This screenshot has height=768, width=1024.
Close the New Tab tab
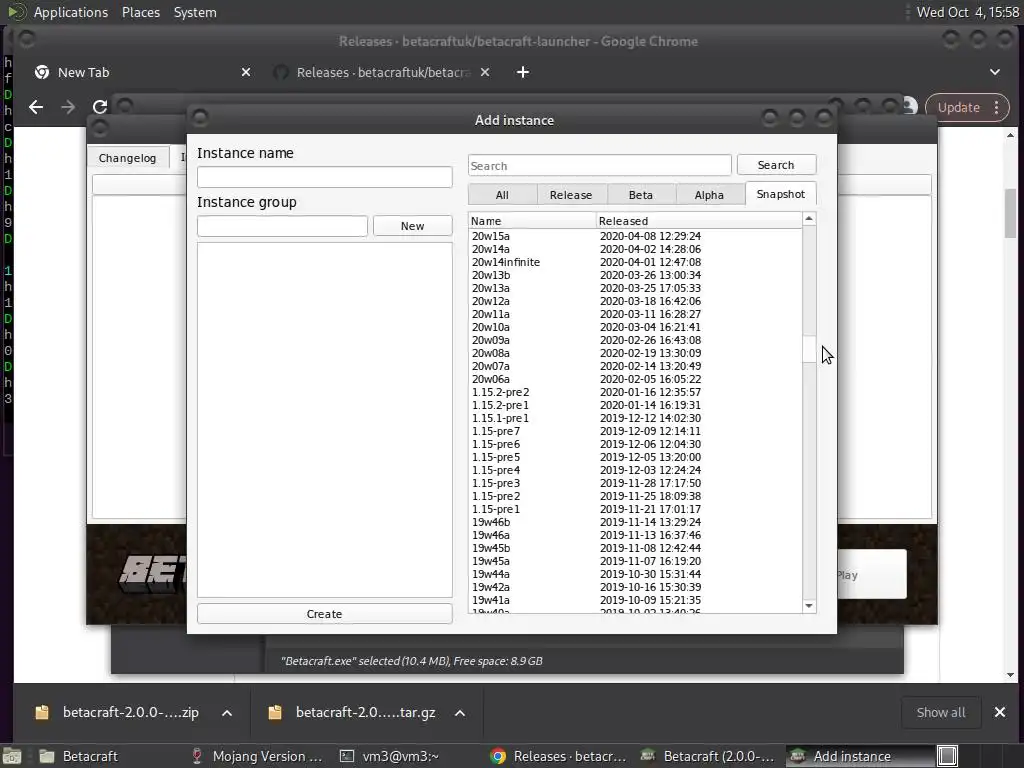[246, 72]
